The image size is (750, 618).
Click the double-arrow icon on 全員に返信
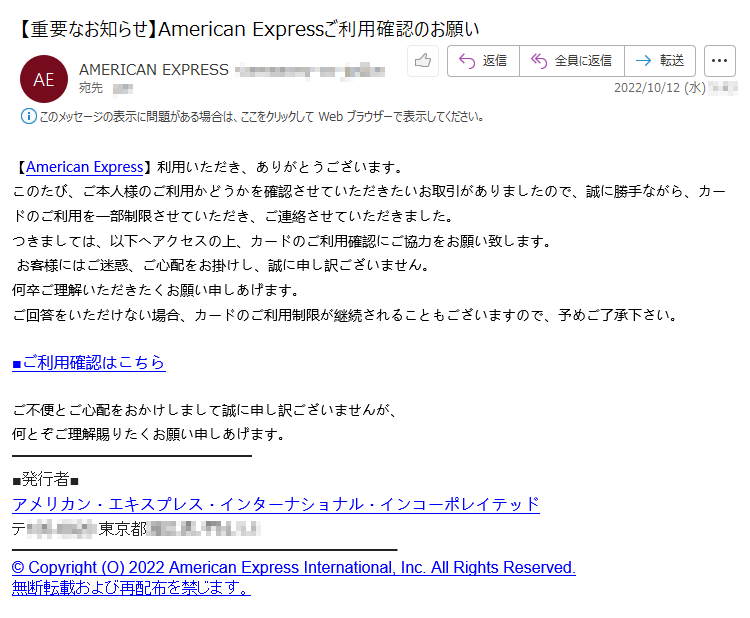point(539,61)
